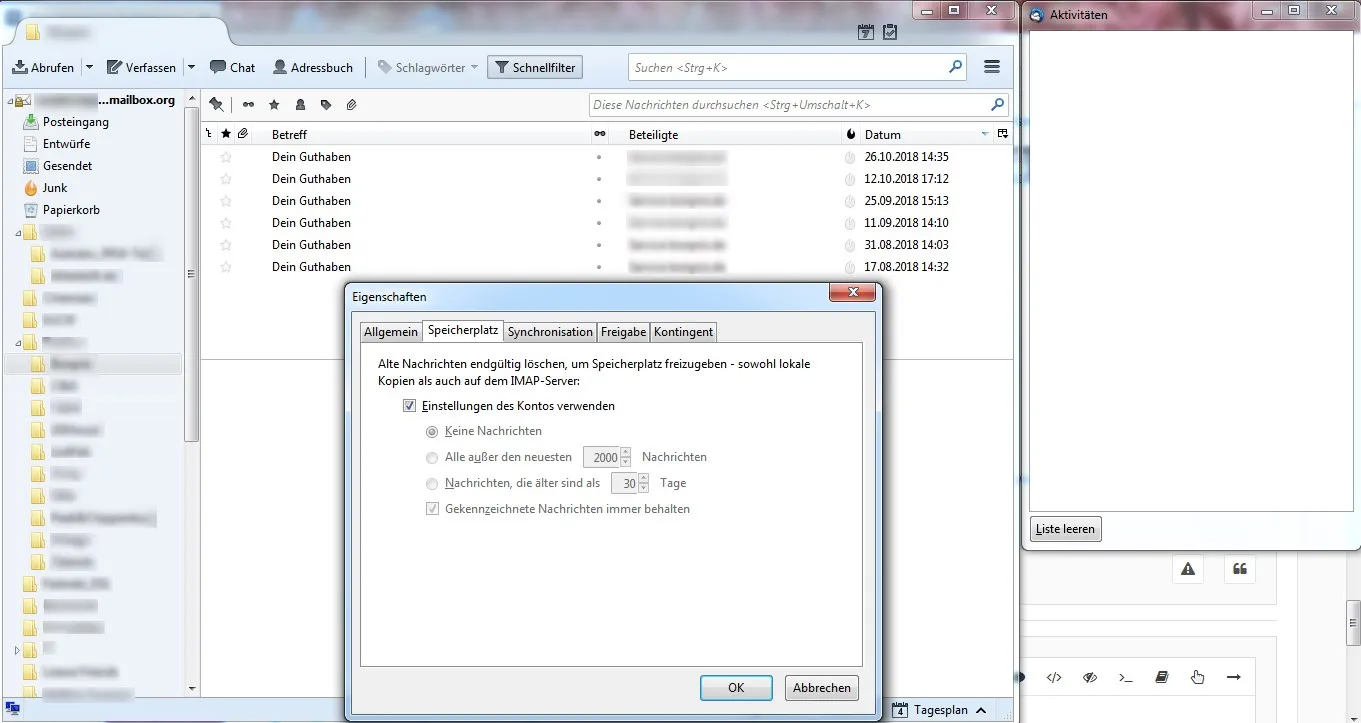Switch to the Synchronisation tab
Viewport: 1361px width, 723px height.
(x=550, y=332)
